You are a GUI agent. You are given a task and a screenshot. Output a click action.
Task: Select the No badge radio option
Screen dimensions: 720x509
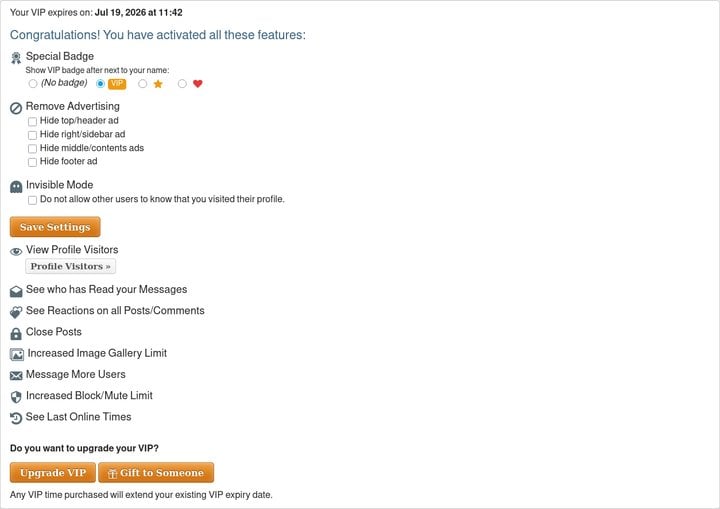[x=33, y=84]
